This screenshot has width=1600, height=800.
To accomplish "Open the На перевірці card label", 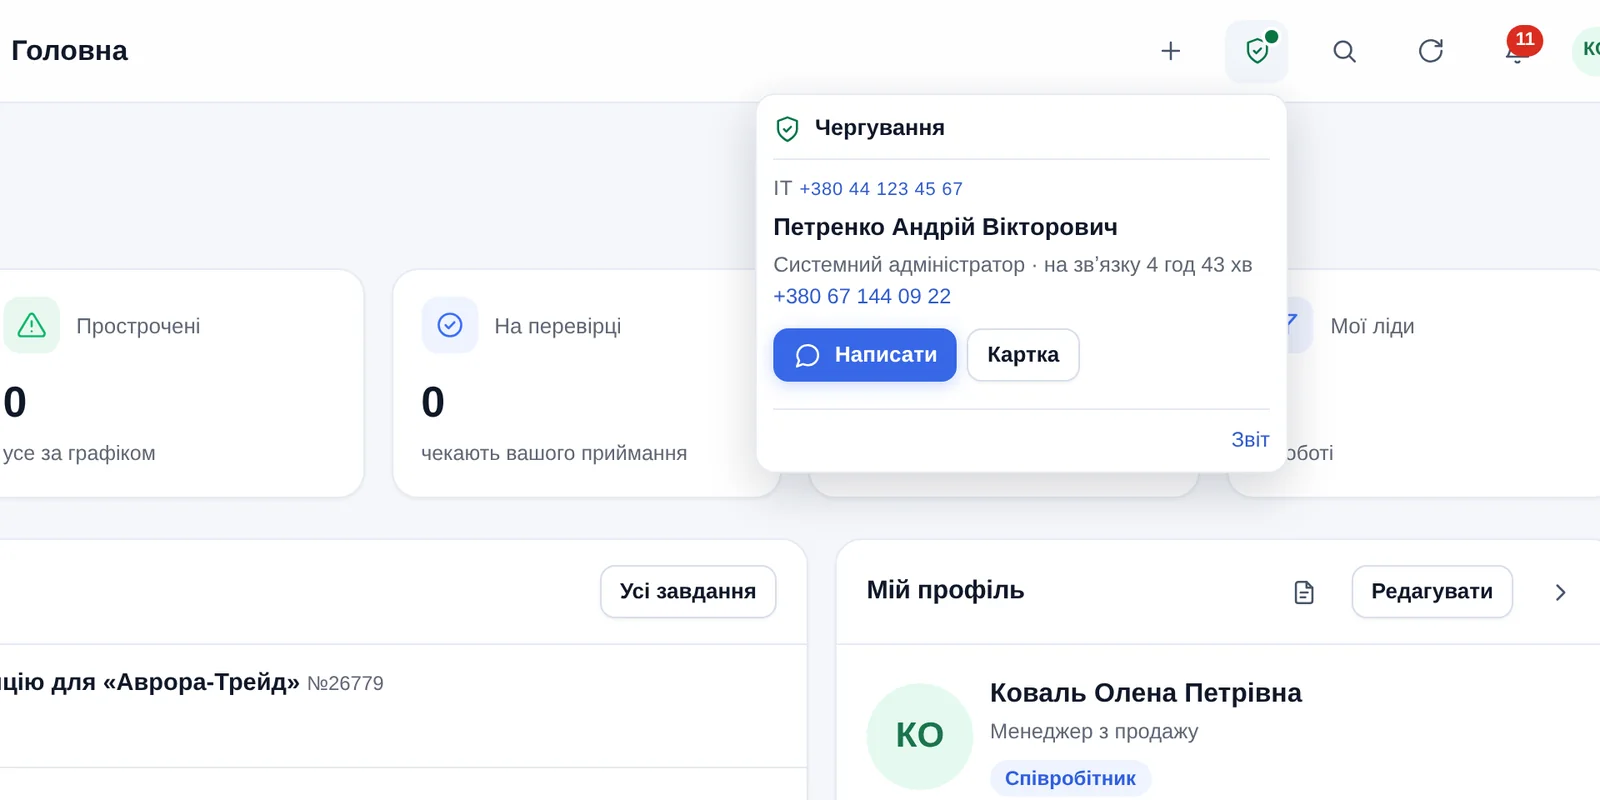I will 557,326.
